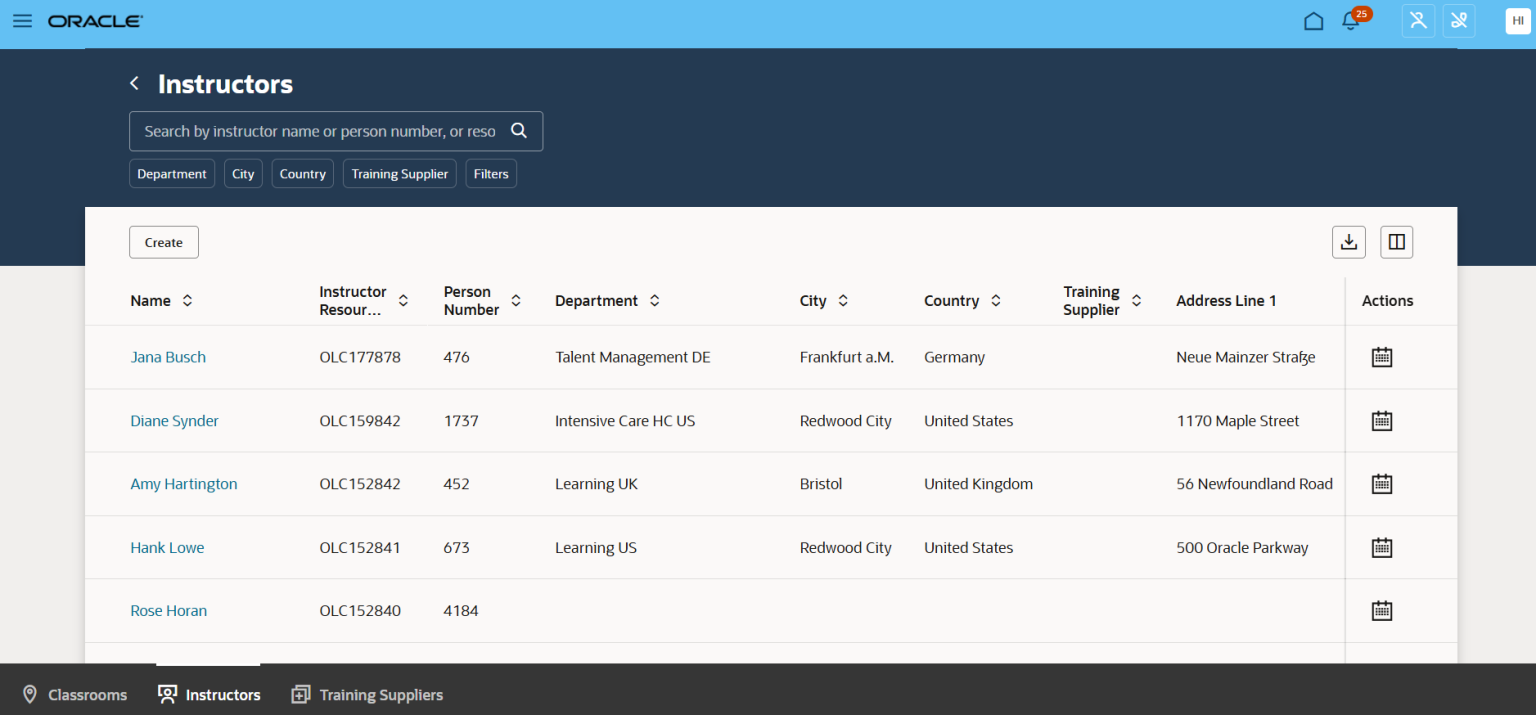Switch to the Training Suppliers tab
This screenshot has width=1536, height=715.
tap(367, 694)
